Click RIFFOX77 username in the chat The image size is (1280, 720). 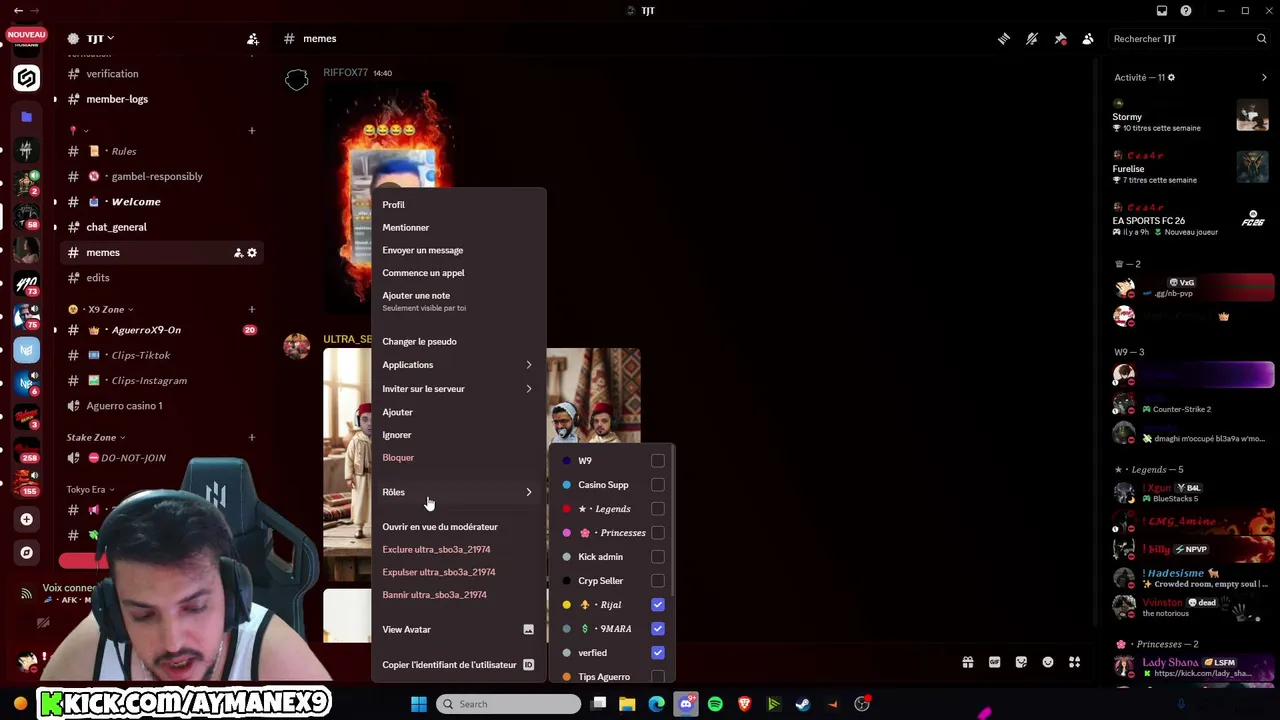(x=346, y=73)
